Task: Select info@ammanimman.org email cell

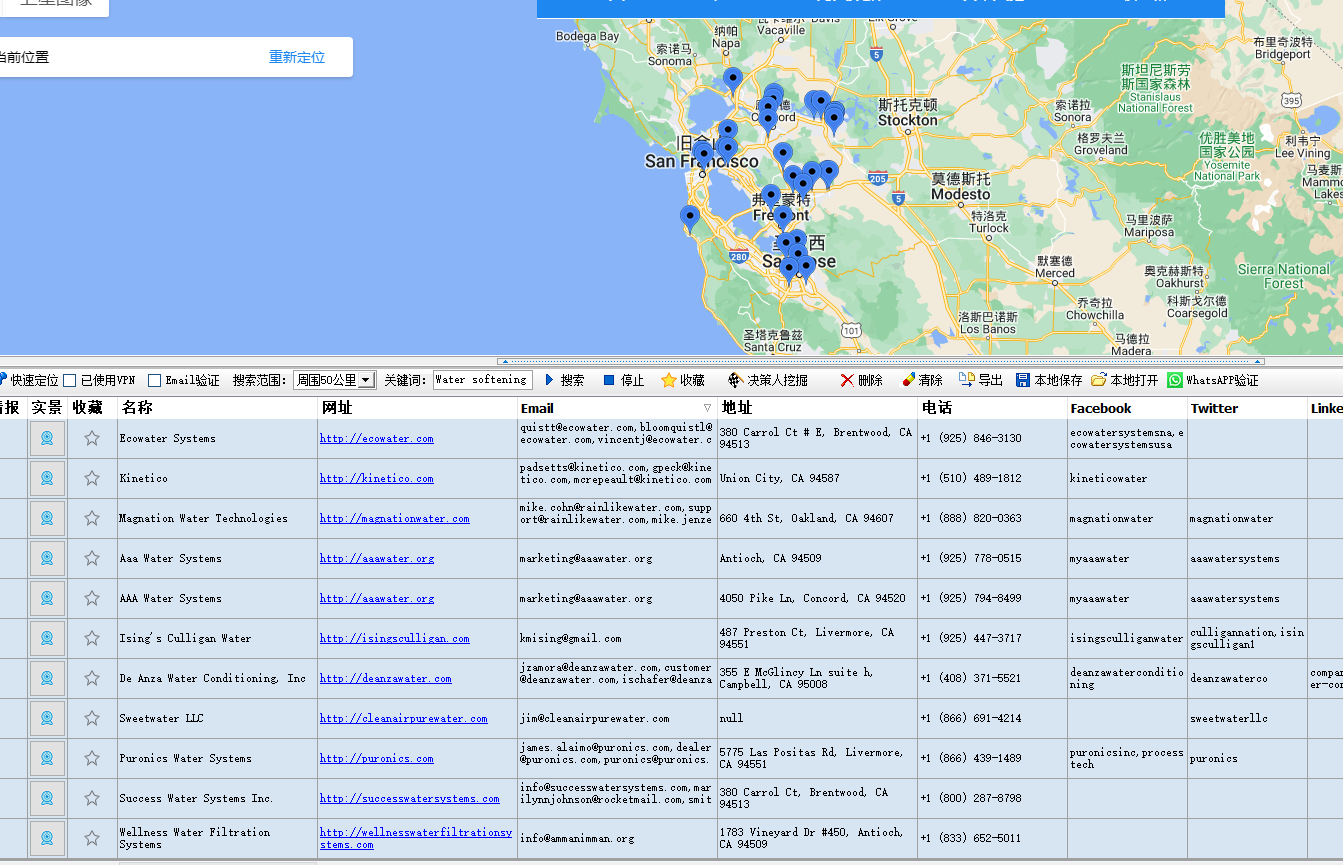Action: 617,838
